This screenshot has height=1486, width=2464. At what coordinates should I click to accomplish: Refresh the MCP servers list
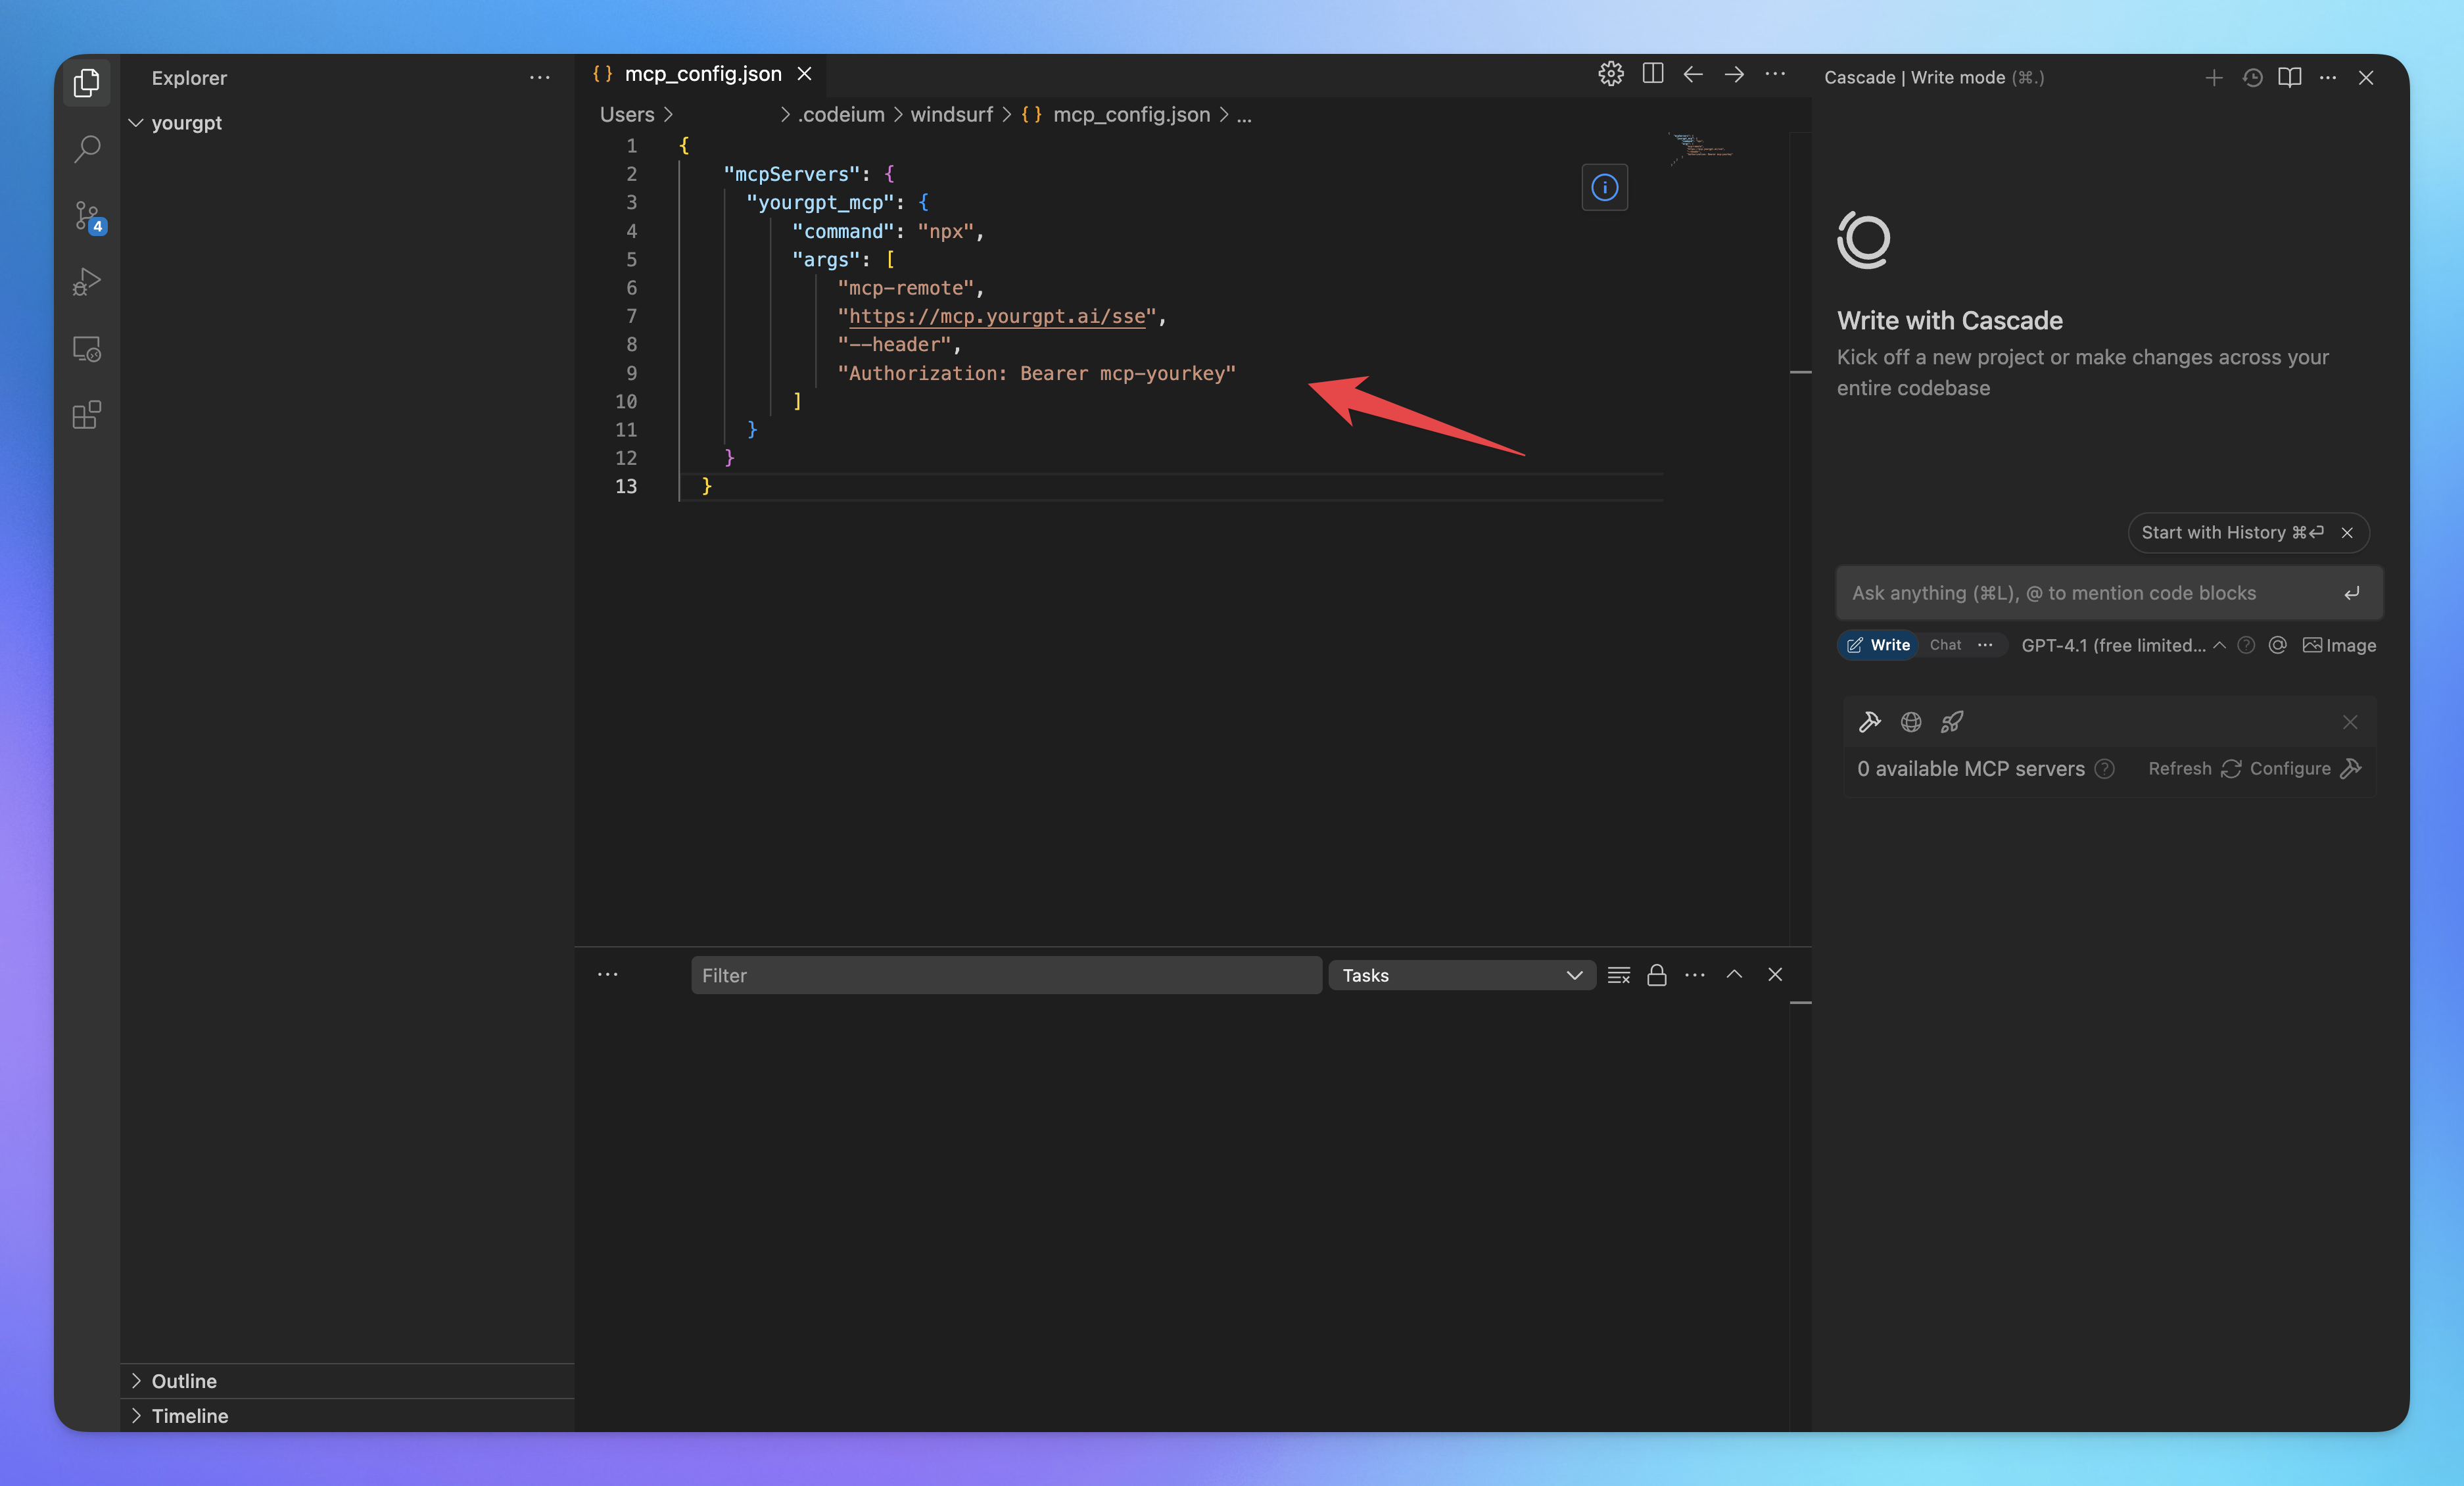[2194, 768]
